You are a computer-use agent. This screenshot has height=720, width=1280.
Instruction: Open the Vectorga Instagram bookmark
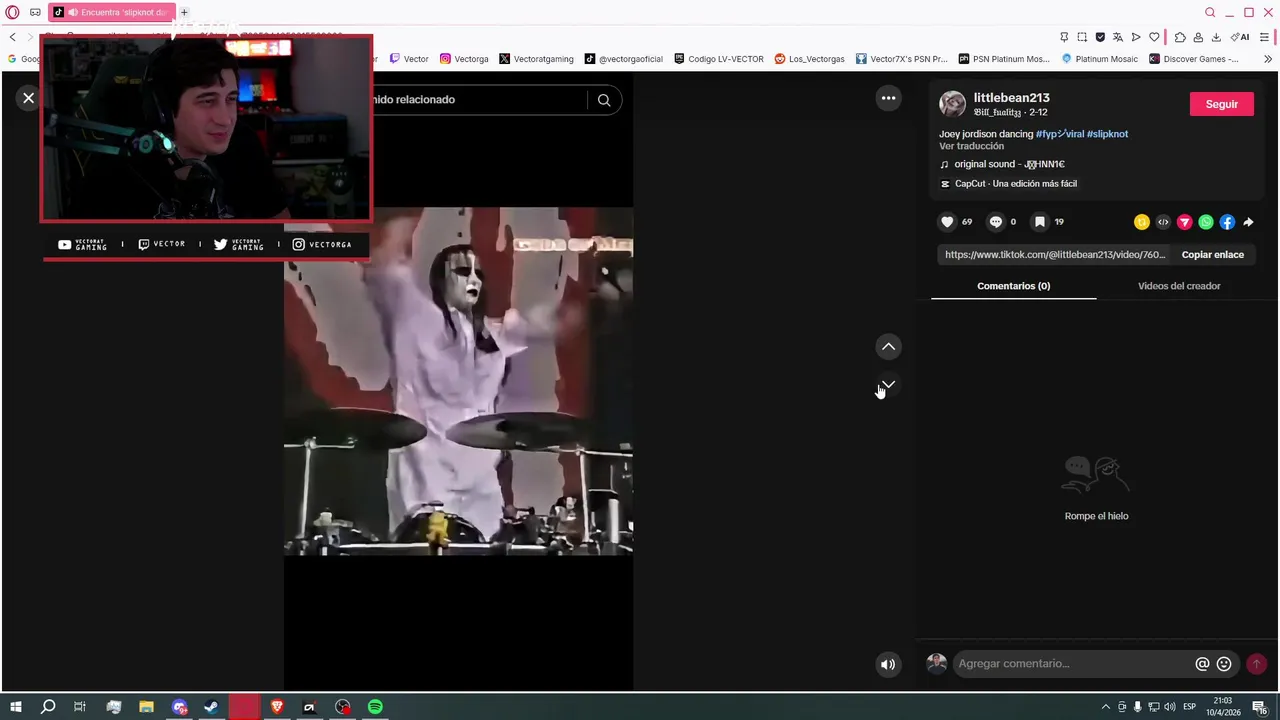464,59
